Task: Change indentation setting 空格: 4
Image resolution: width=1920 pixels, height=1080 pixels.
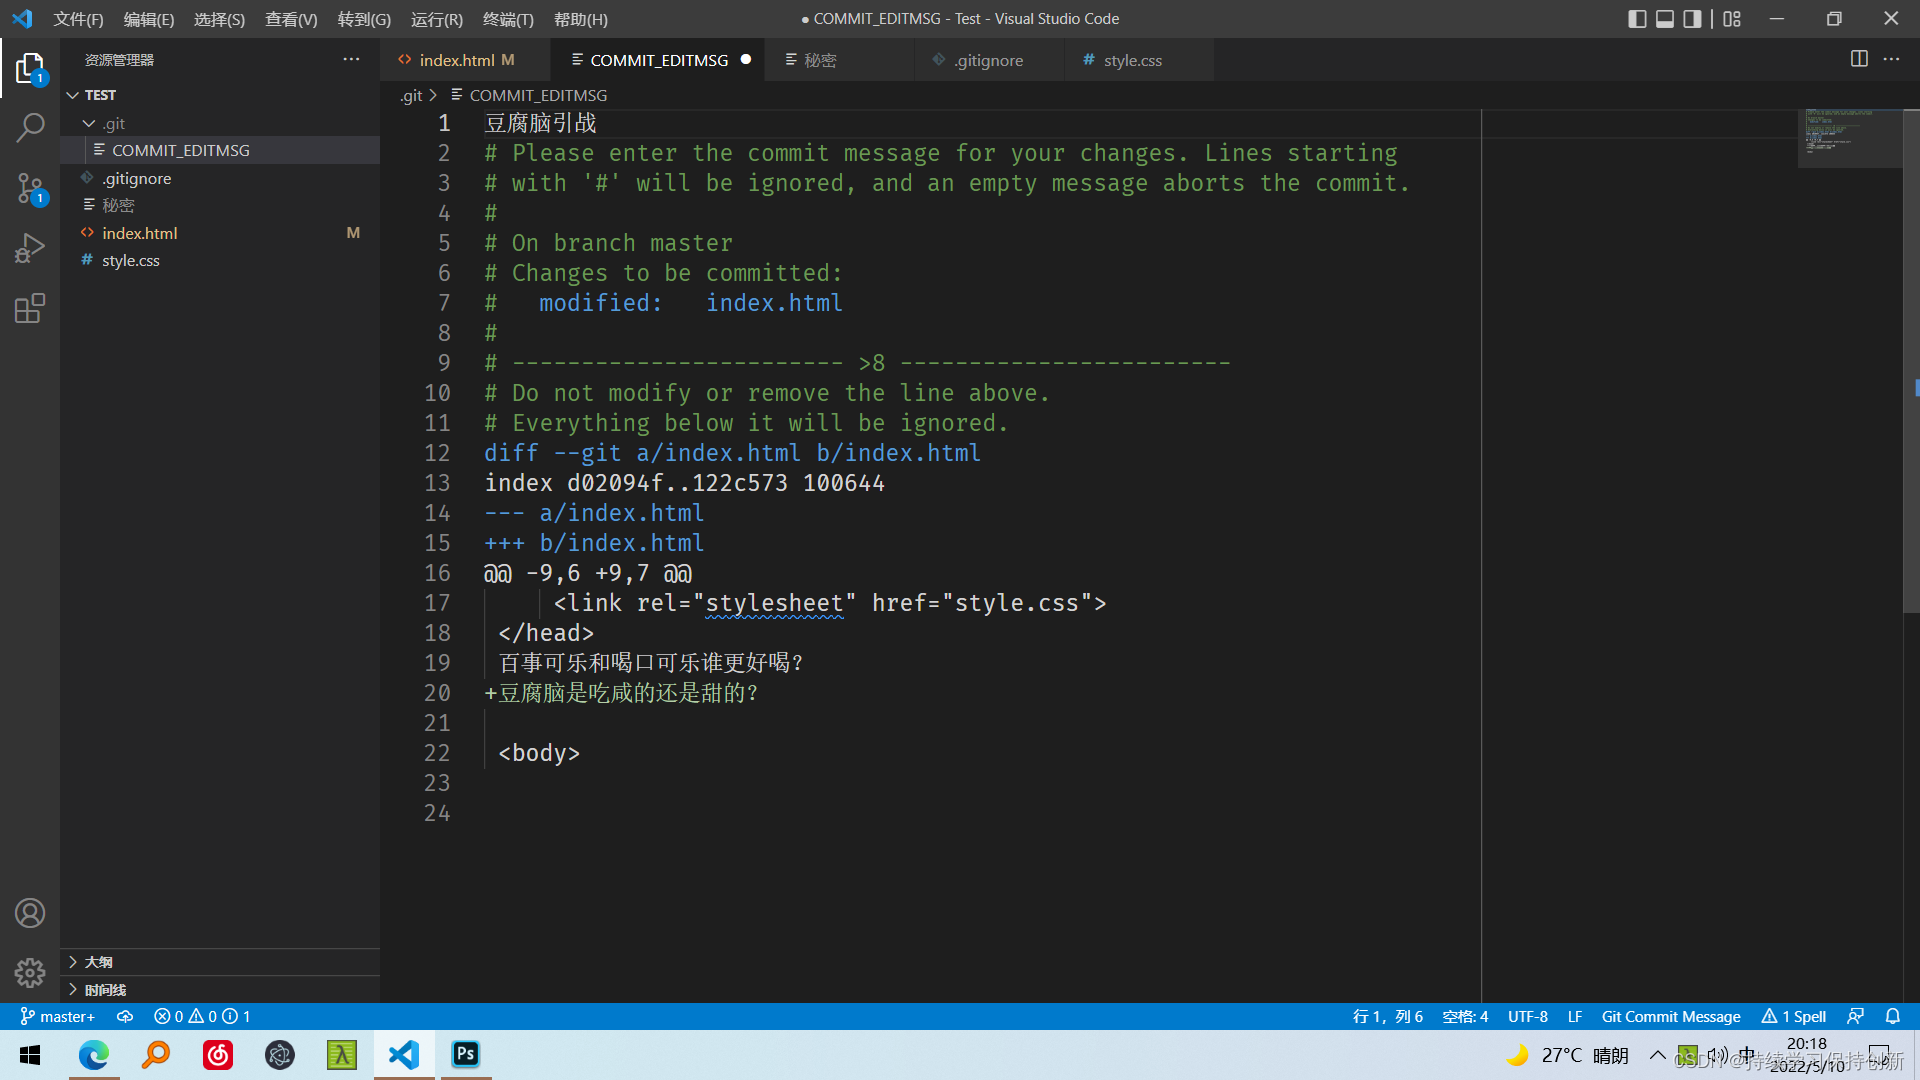Action: click(1465, 1016)
